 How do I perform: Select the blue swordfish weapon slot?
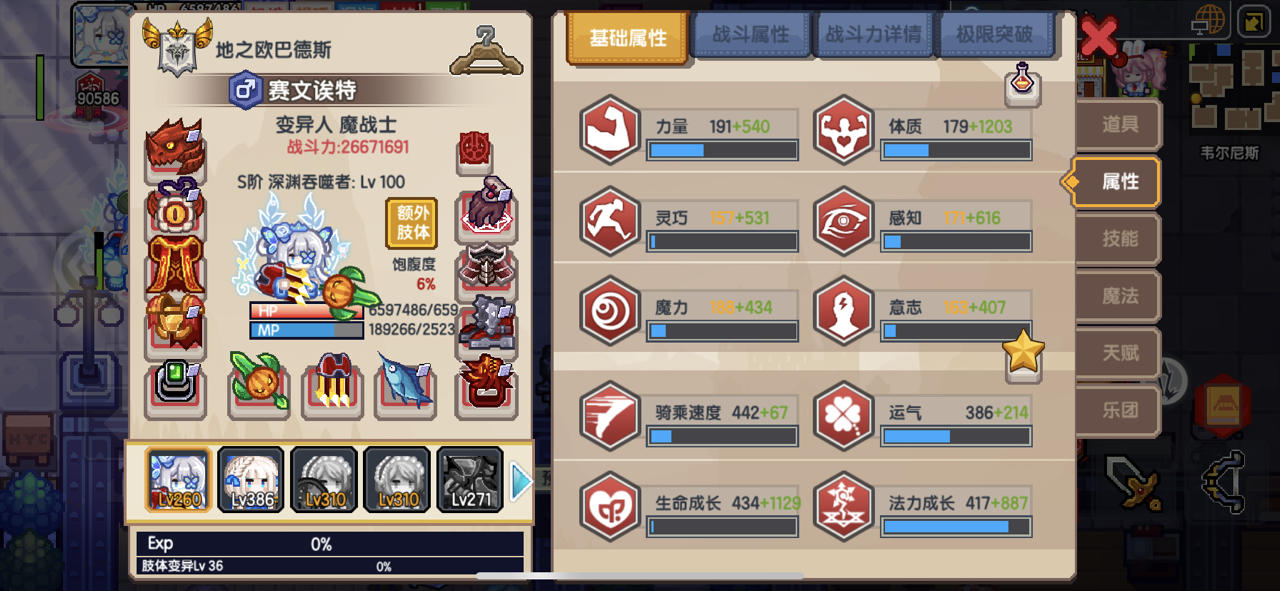click(405, 381)
